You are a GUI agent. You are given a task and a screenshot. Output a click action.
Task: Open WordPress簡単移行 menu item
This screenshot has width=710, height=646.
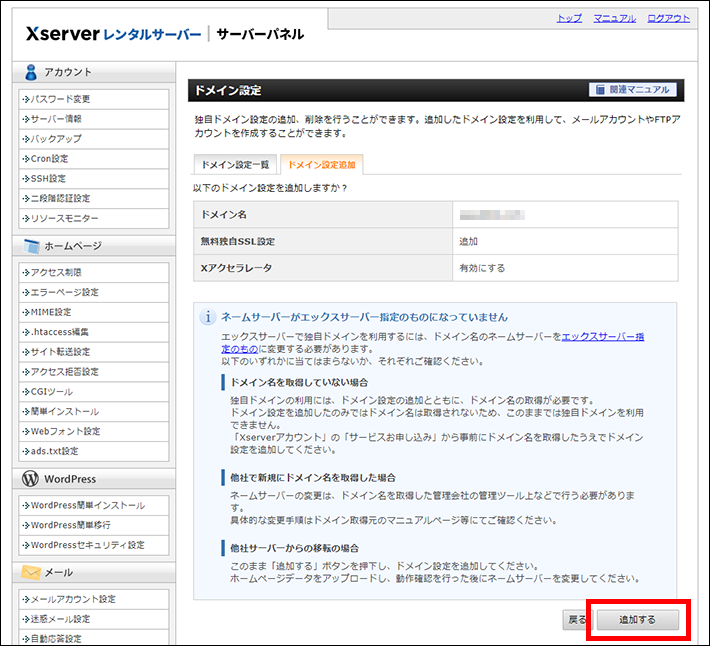94,526
